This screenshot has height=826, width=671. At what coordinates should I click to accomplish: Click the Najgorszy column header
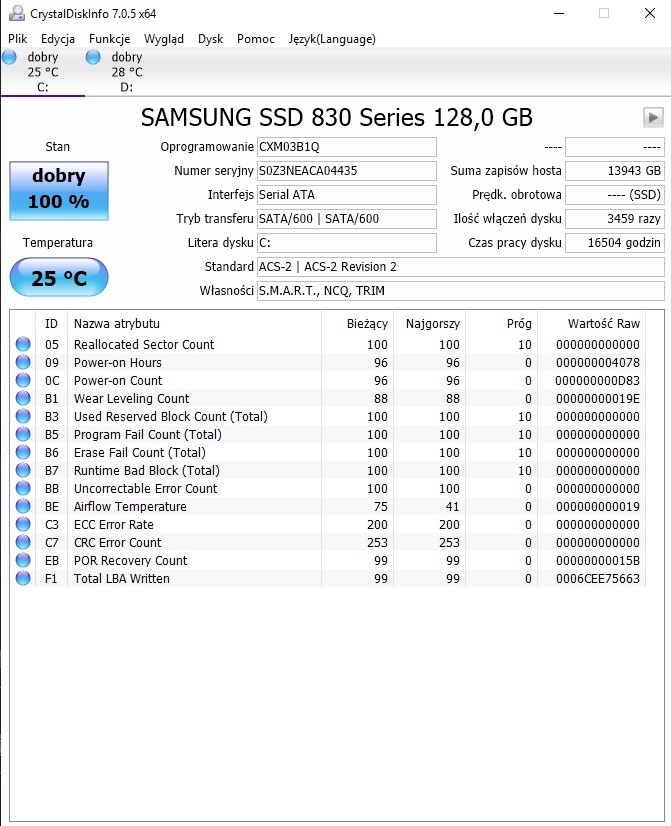(429, 323)
